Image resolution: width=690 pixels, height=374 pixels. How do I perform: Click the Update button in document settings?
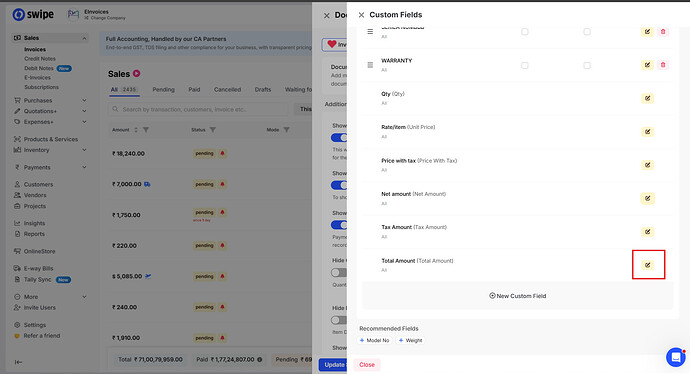[333, 365]
